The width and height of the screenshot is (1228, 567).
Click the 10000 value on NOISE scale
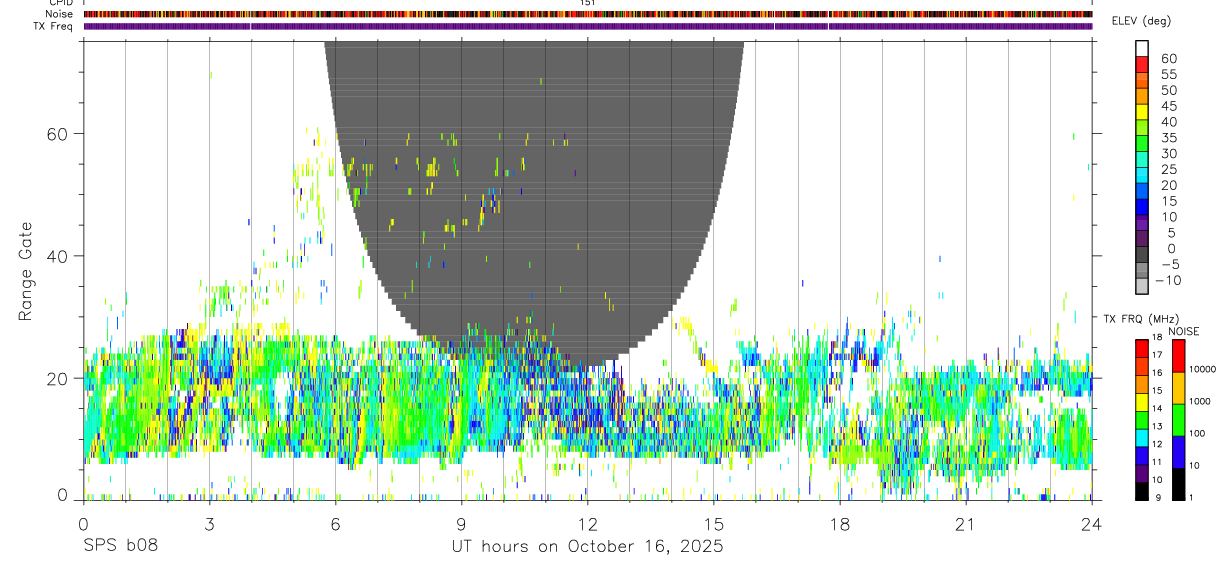coord(1202,370)
